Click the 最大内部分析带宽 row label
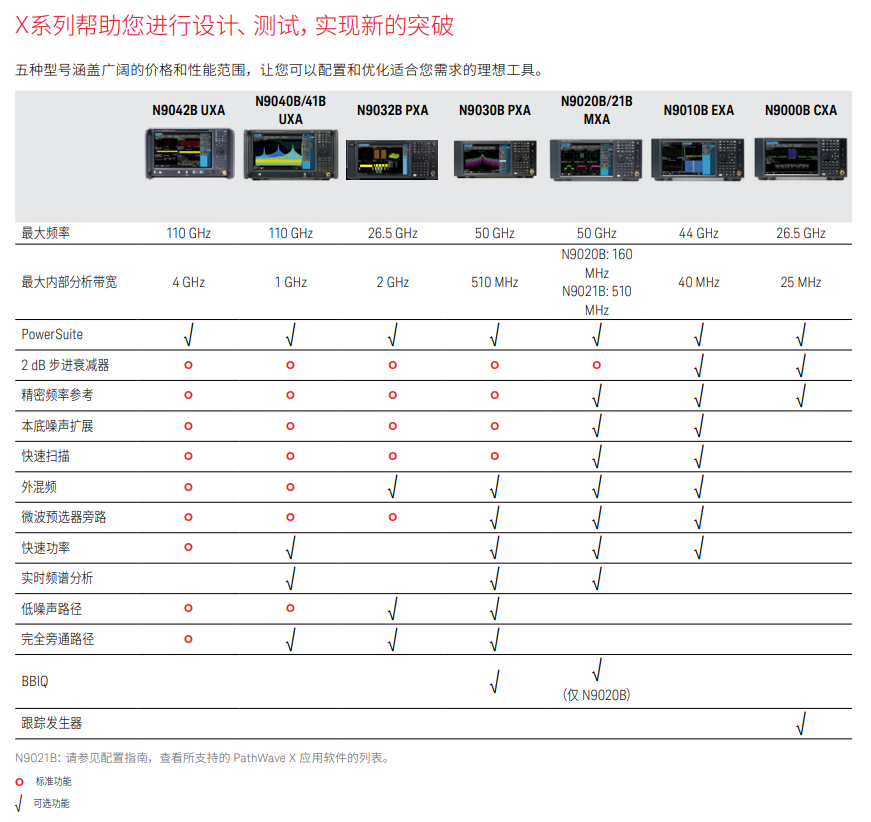 click(x=69, y=282)
